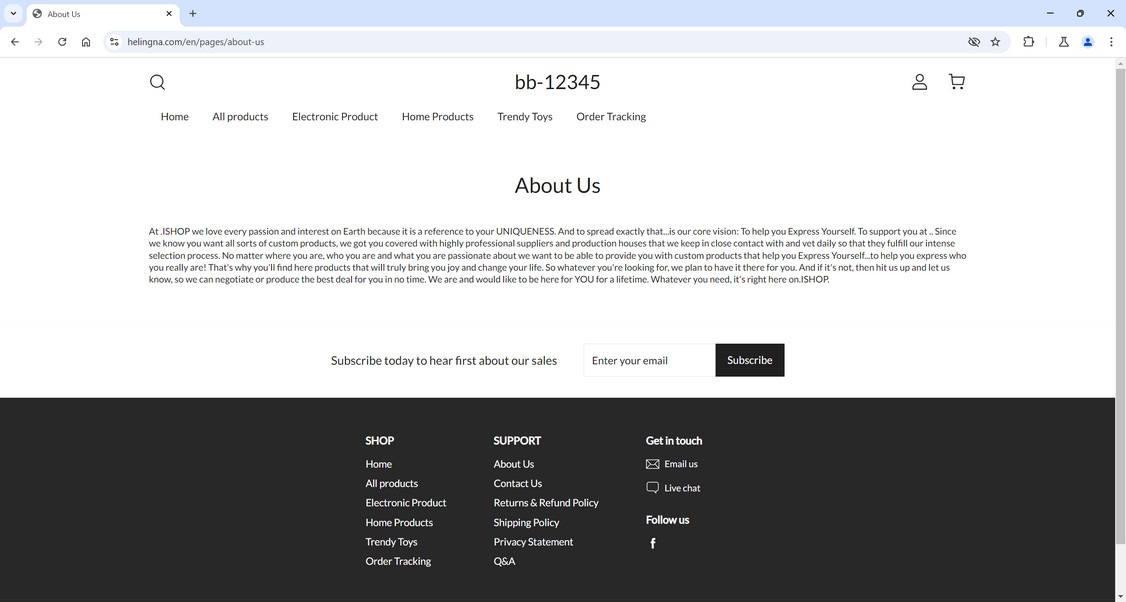This screenshot has width=1126, height=602.
Task: Go back using browser back arrow
Action: click(14, 42)
